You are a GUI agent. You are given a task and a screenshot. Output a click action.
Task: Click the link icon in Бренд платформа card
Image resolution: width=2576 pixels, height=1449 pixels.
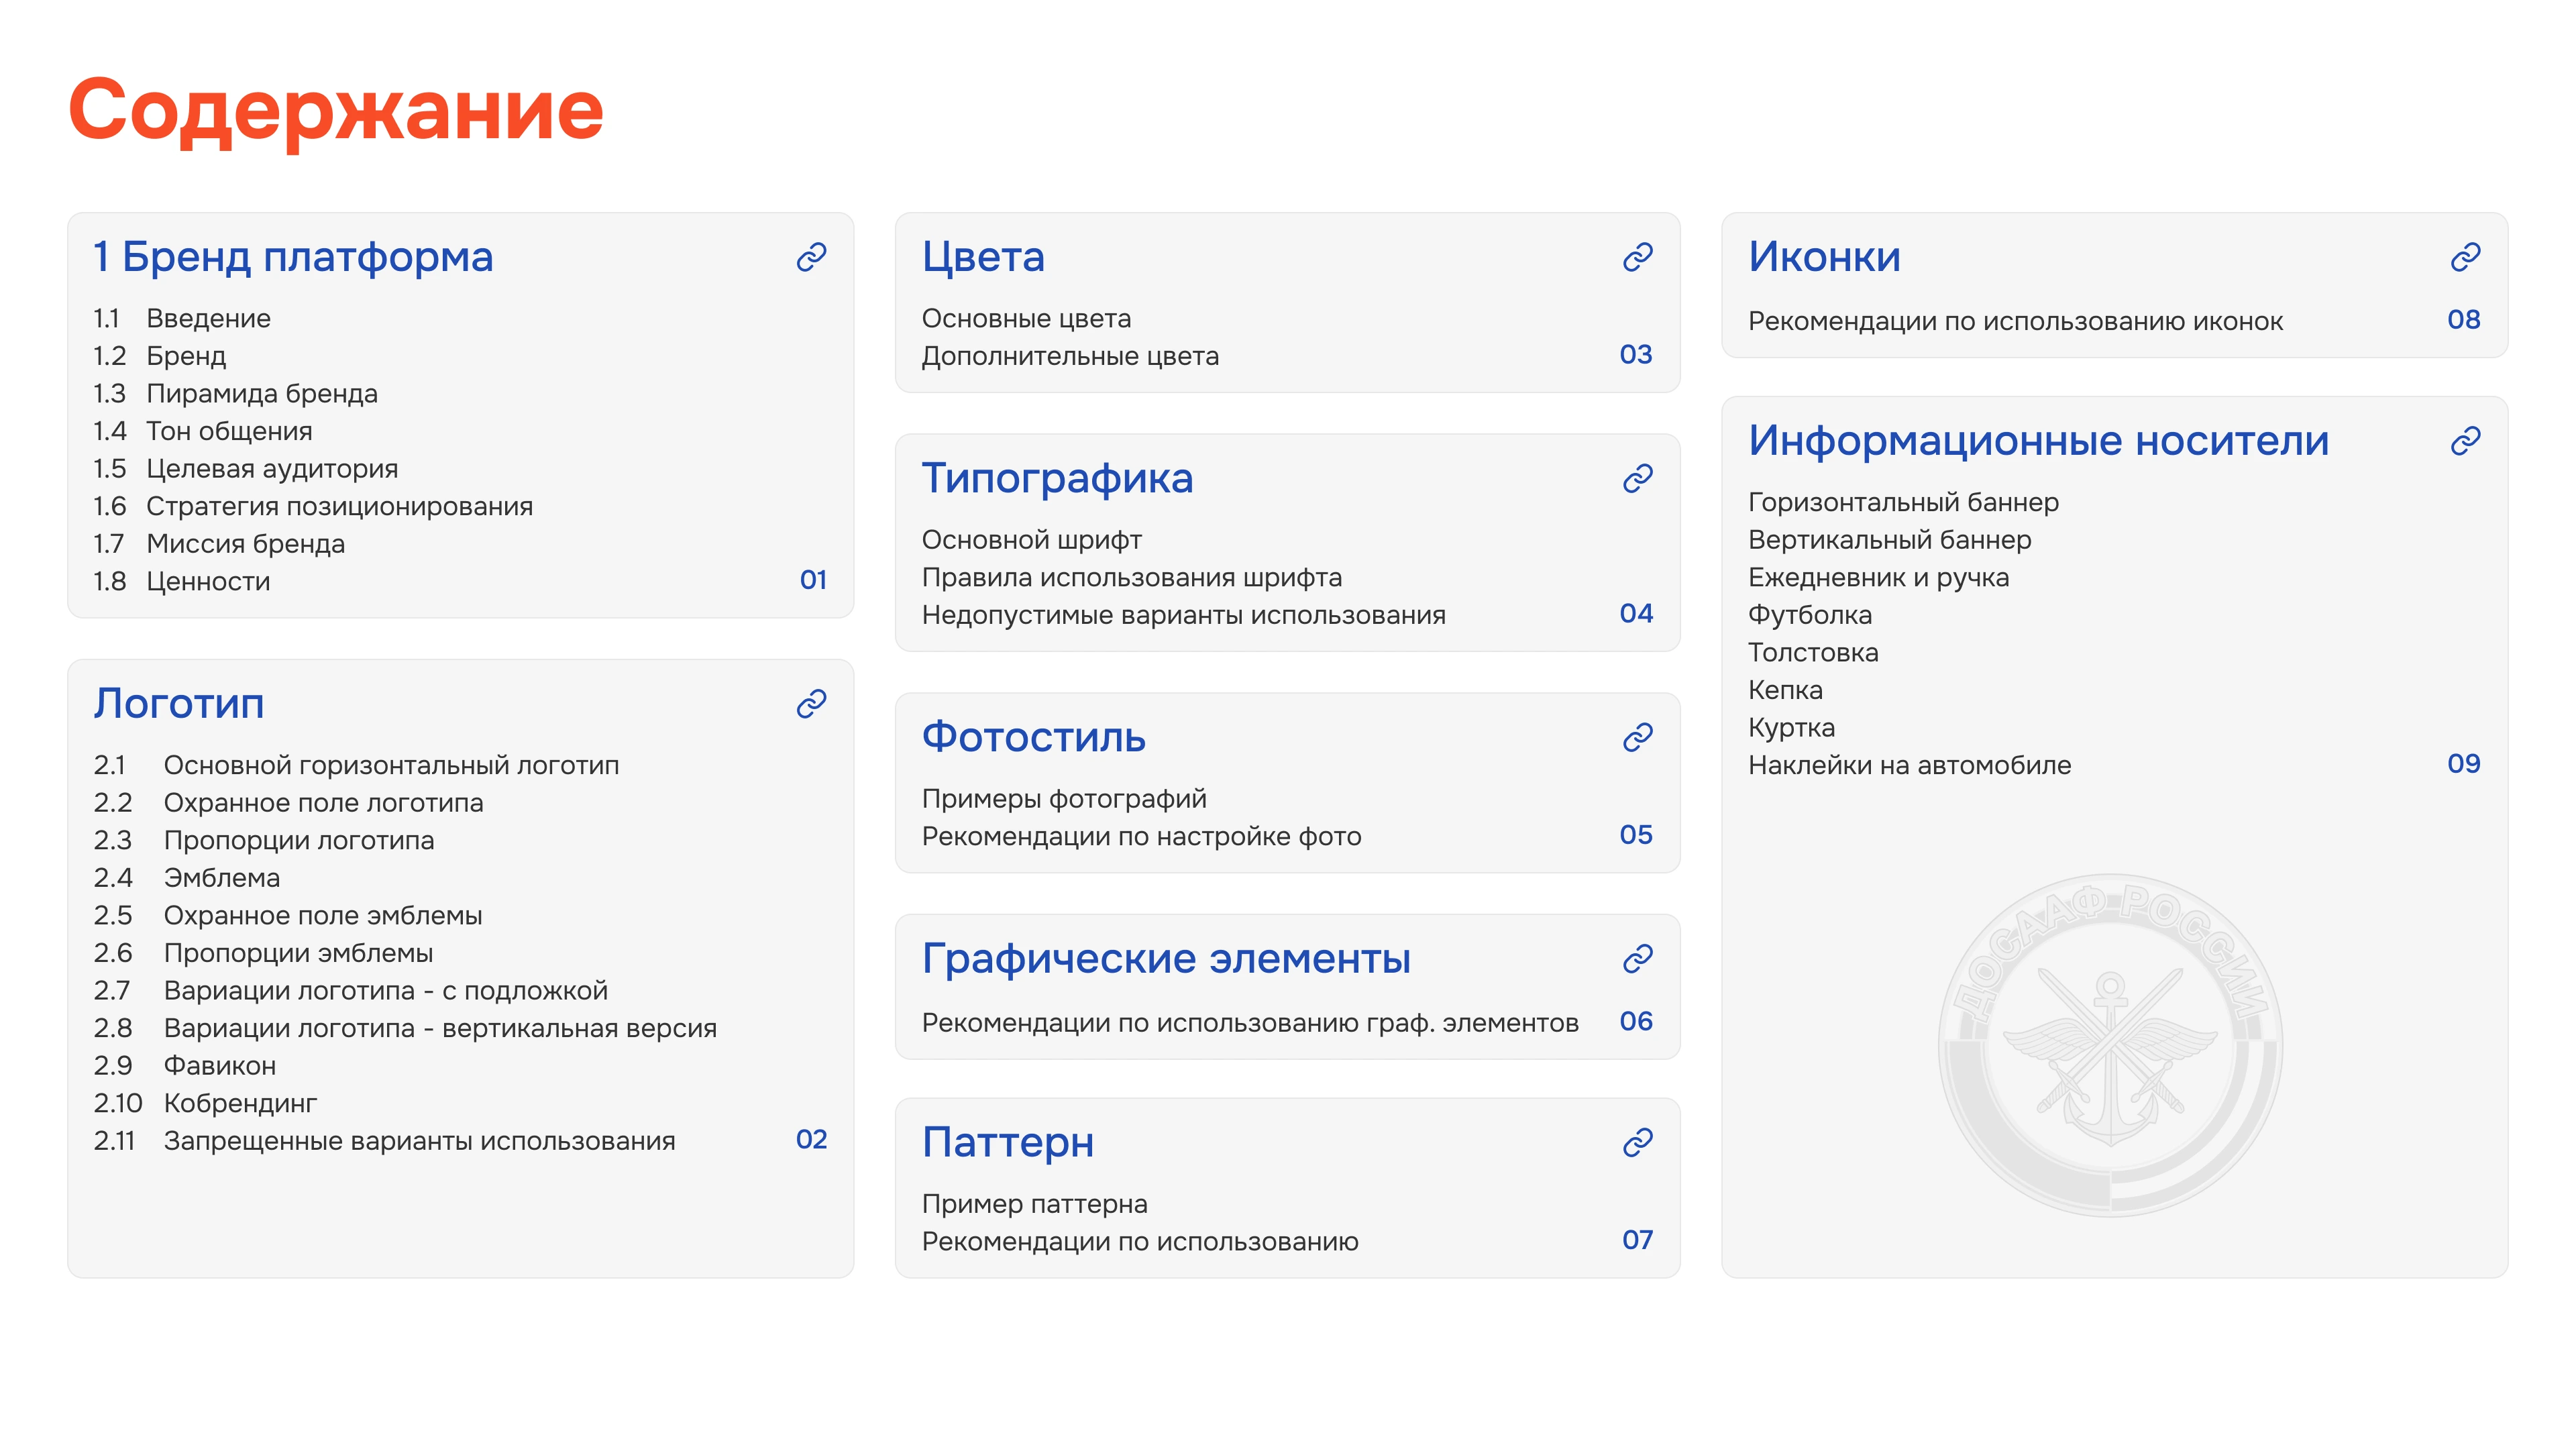point(811,257)
